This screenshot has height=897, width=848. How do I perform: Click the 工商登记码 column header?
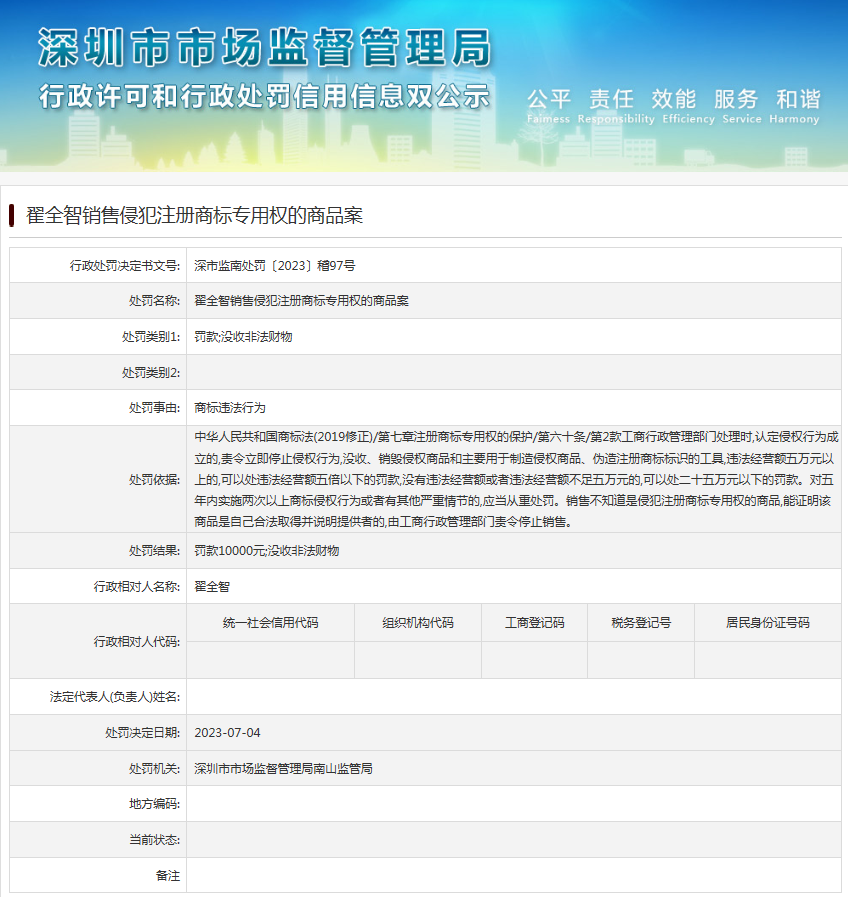(x=534, y=623)
